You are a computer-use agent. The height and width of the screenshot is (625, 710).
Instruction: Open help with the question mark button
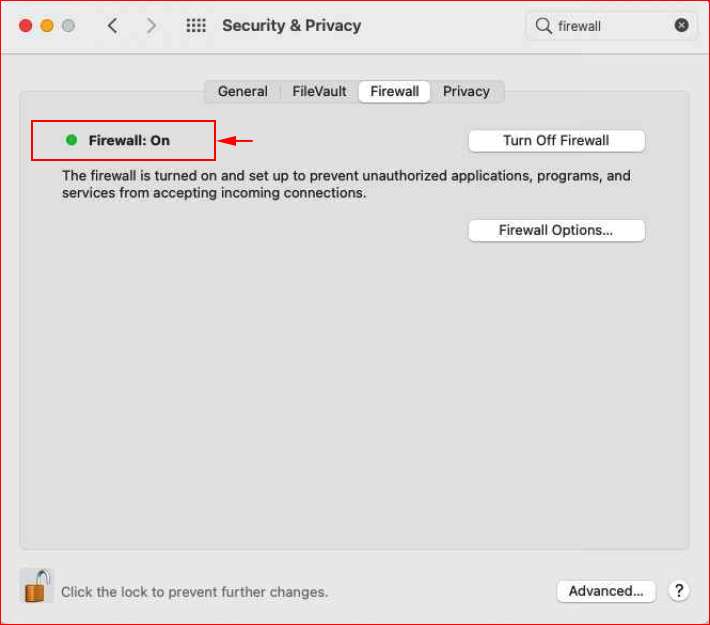tap(679, 591)
